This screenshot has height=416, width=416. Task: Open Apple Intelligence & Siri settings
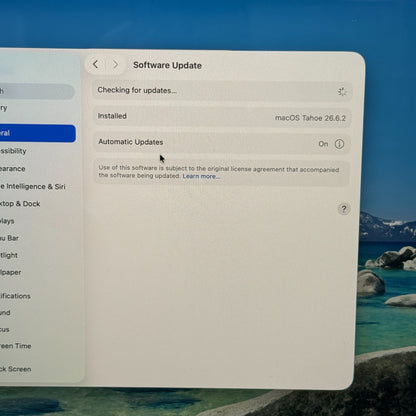(33, 186)
